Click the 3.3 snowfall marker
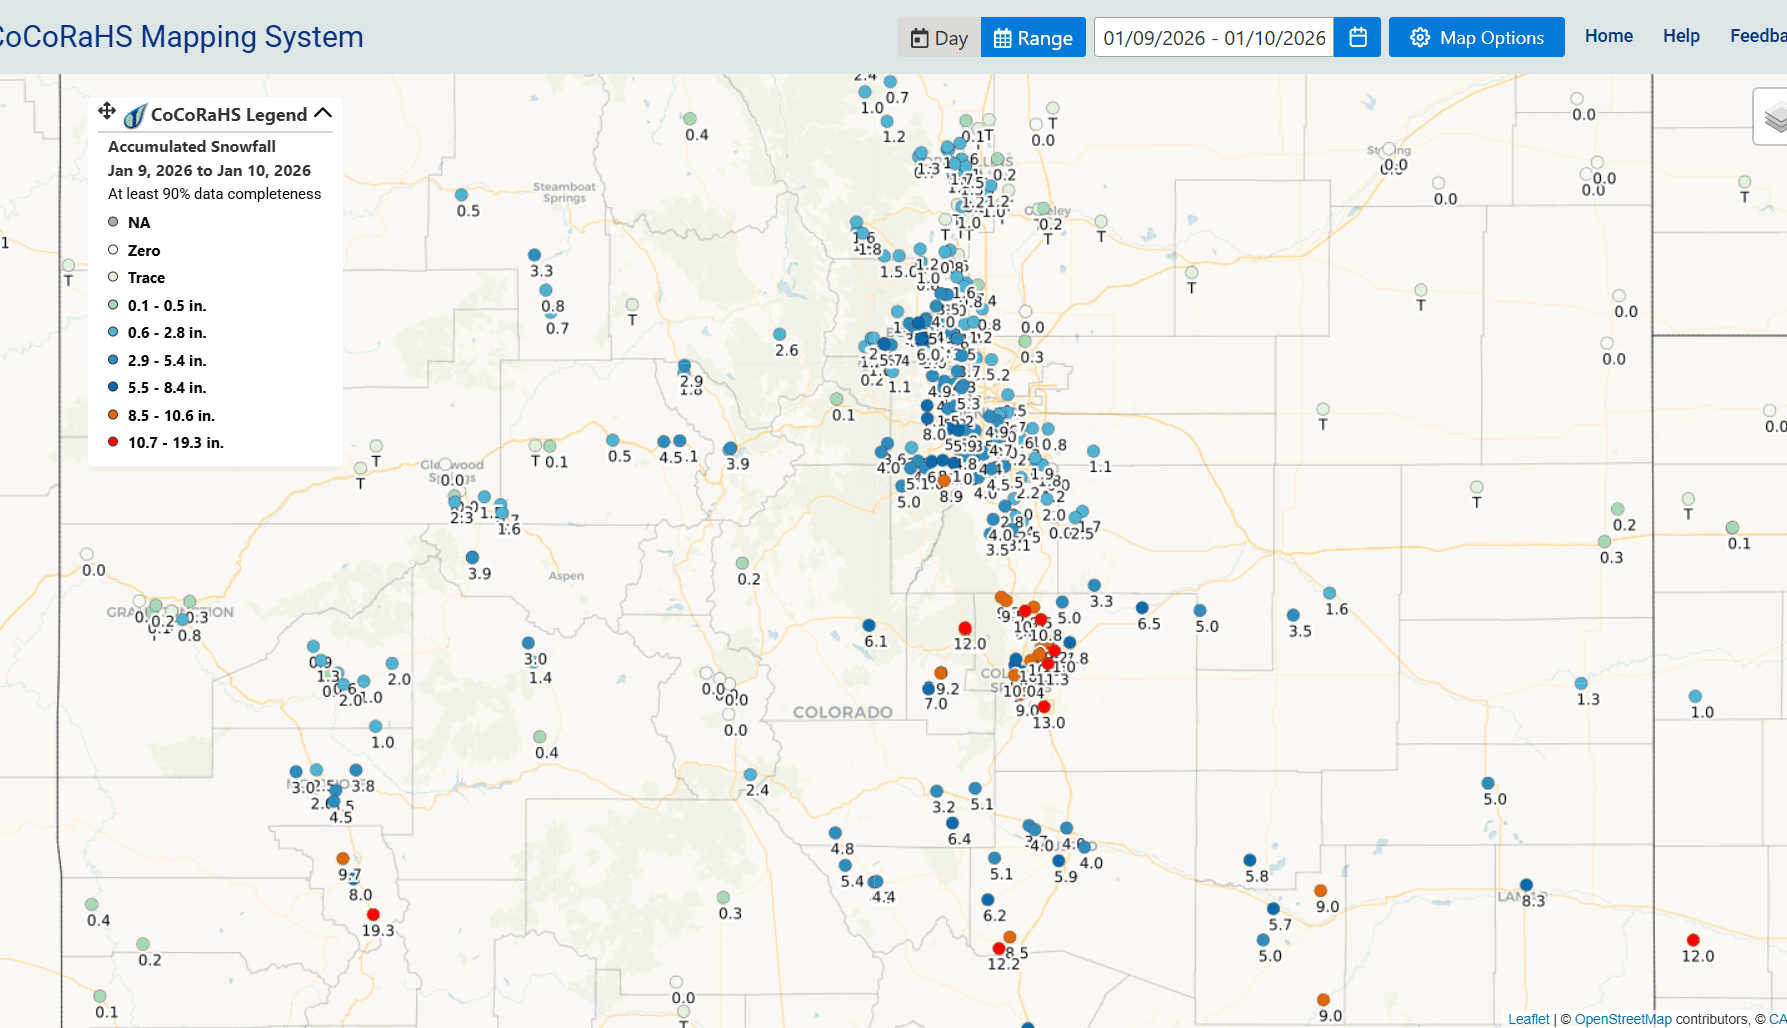 (534, 255)
